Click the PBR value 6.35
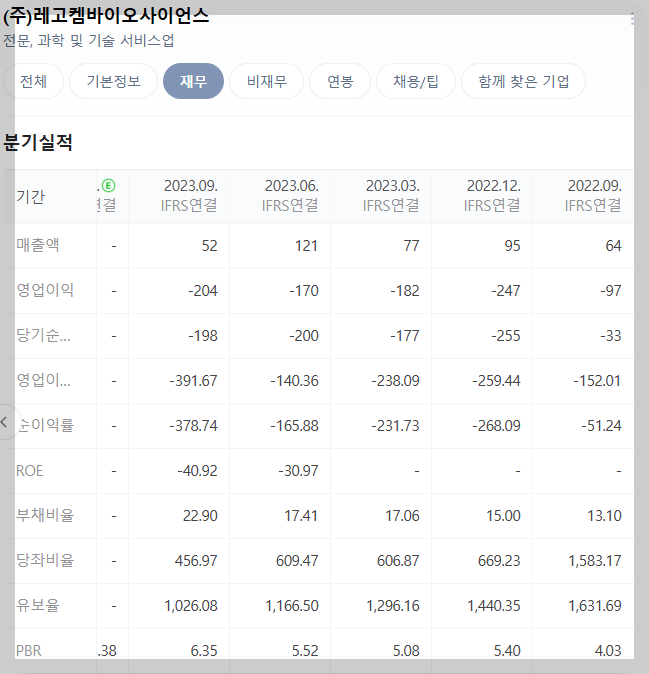 click(x=204, y=651)
